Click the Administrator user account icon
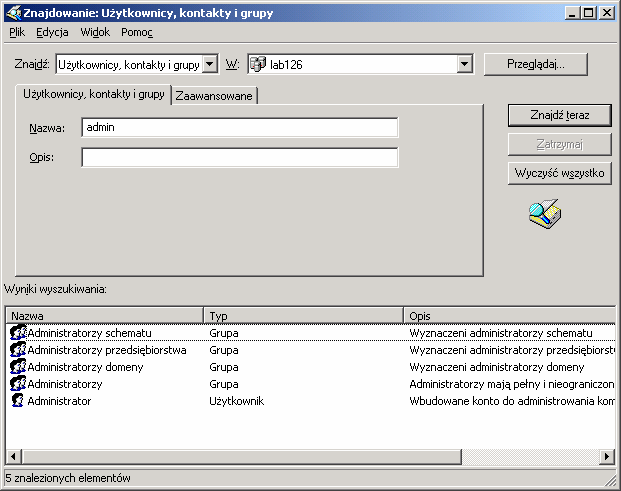The height and width of the screenshot is (491, 621). 17,401
